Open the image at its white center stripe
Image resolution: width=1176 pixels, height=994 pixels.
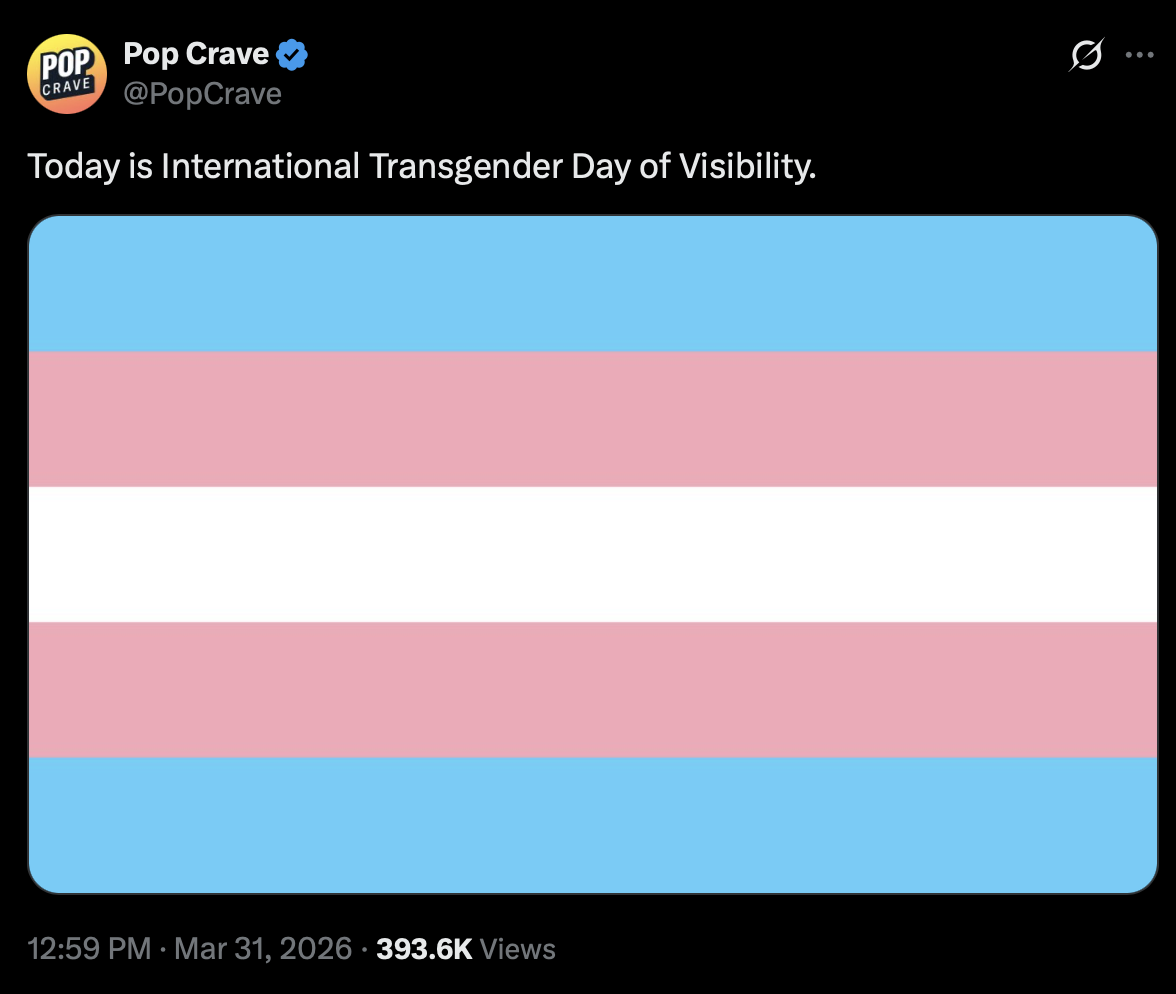click(592, 554)
